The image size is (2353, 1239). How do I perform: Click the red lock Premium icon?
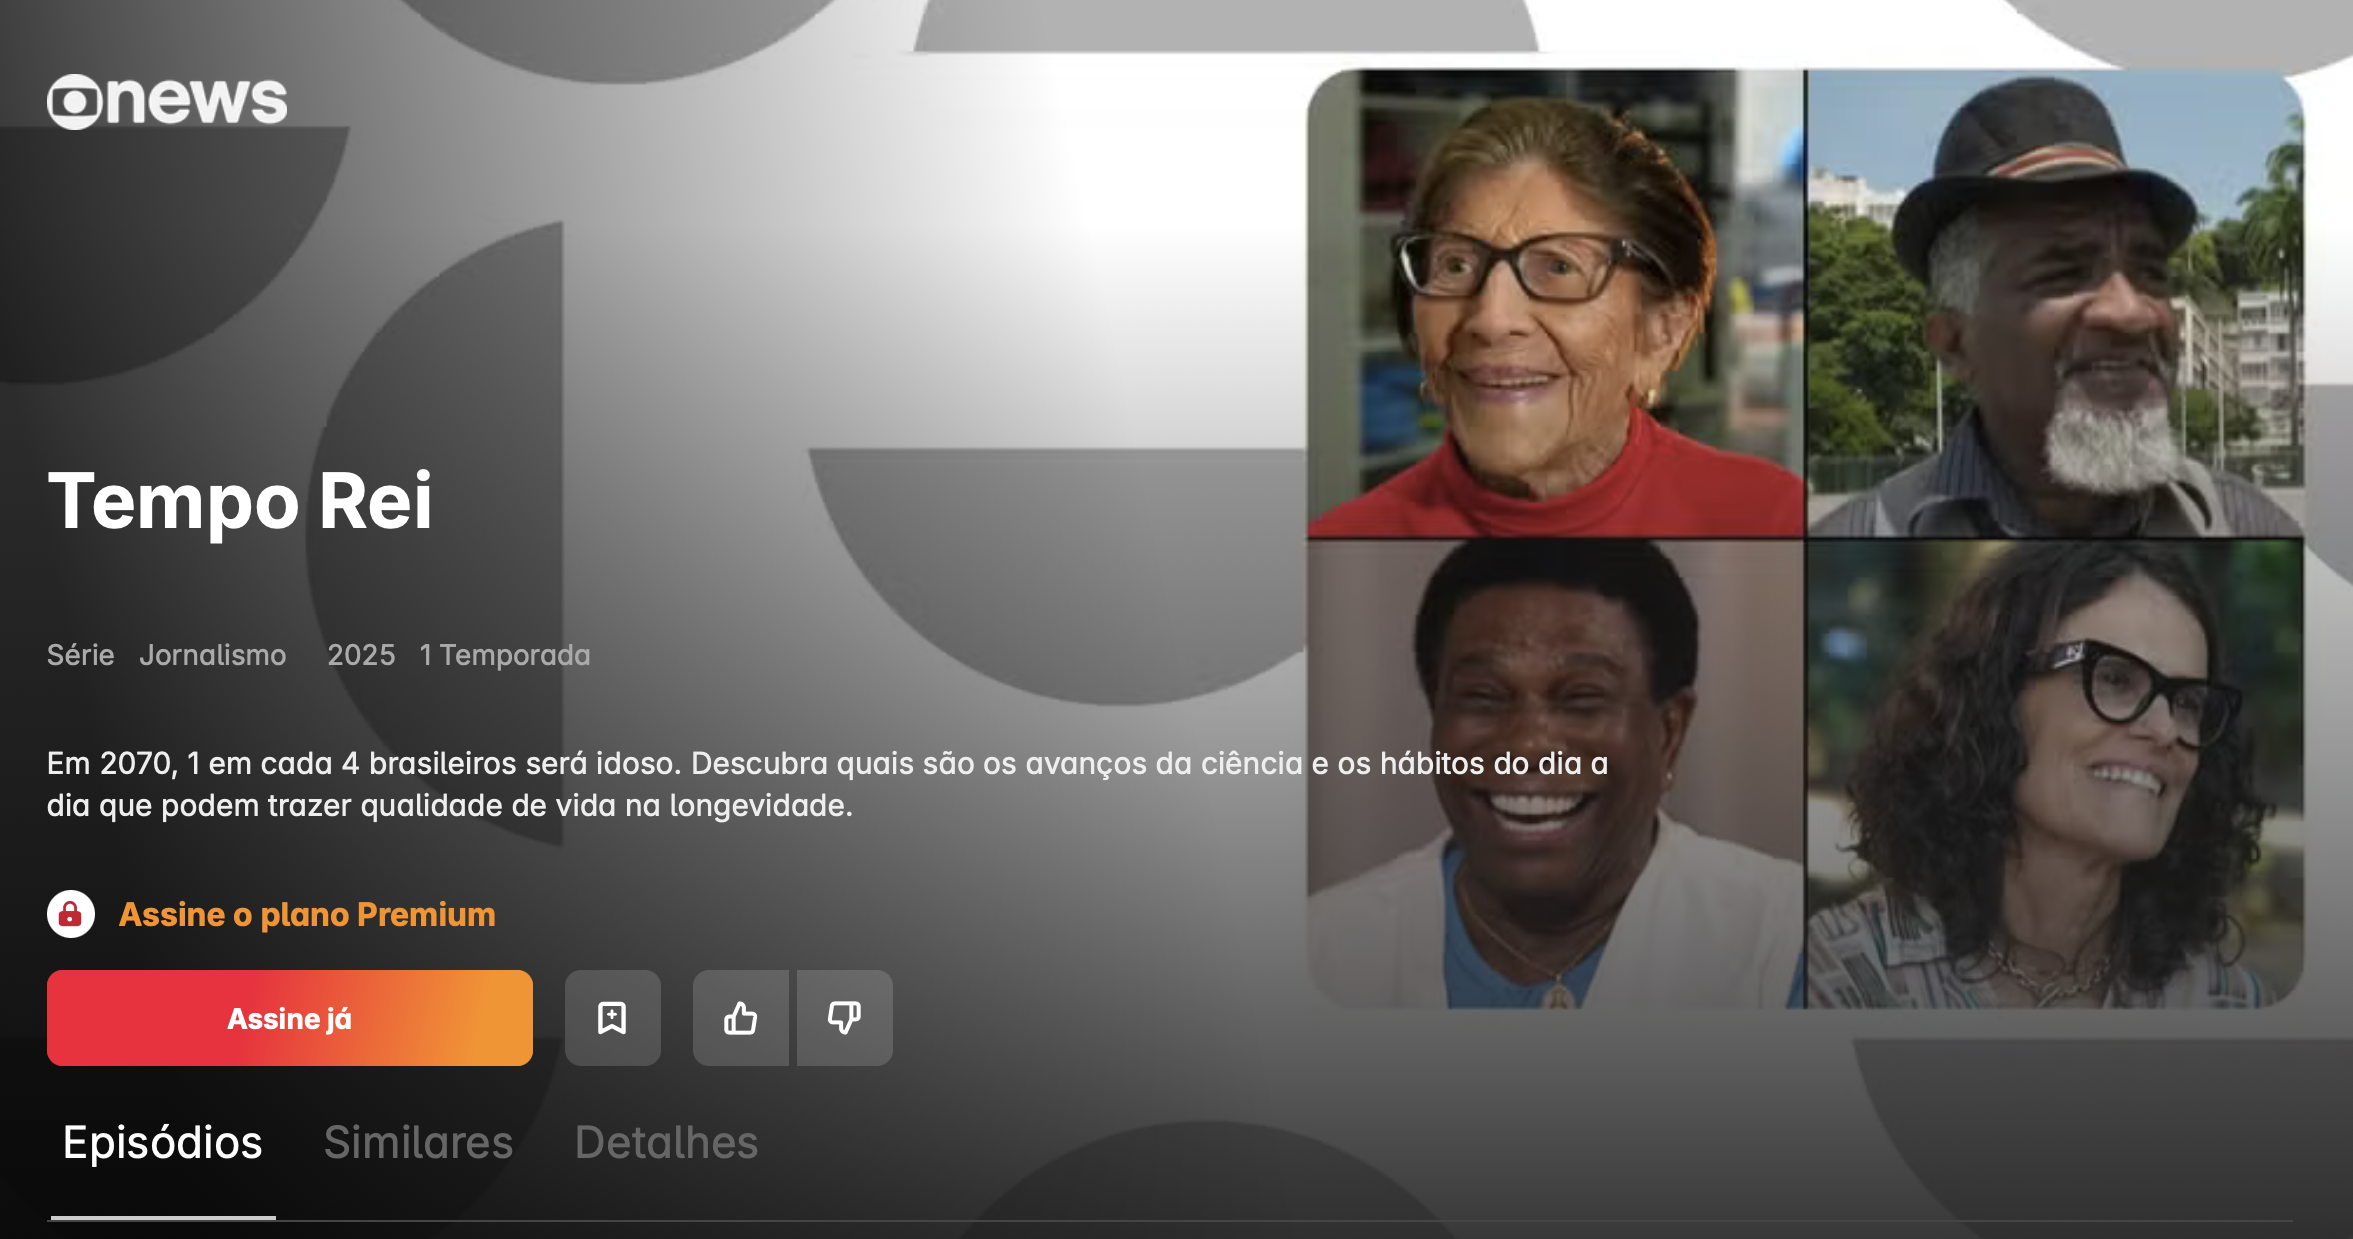(x=71, y=914)
